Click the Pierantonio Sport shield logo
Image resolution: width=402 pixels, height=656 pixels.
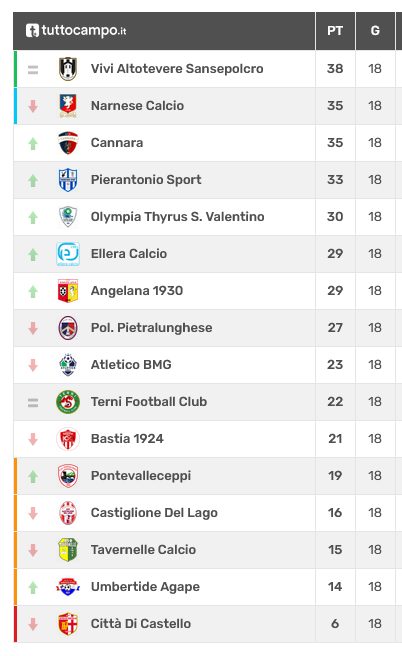coord(68,180)
